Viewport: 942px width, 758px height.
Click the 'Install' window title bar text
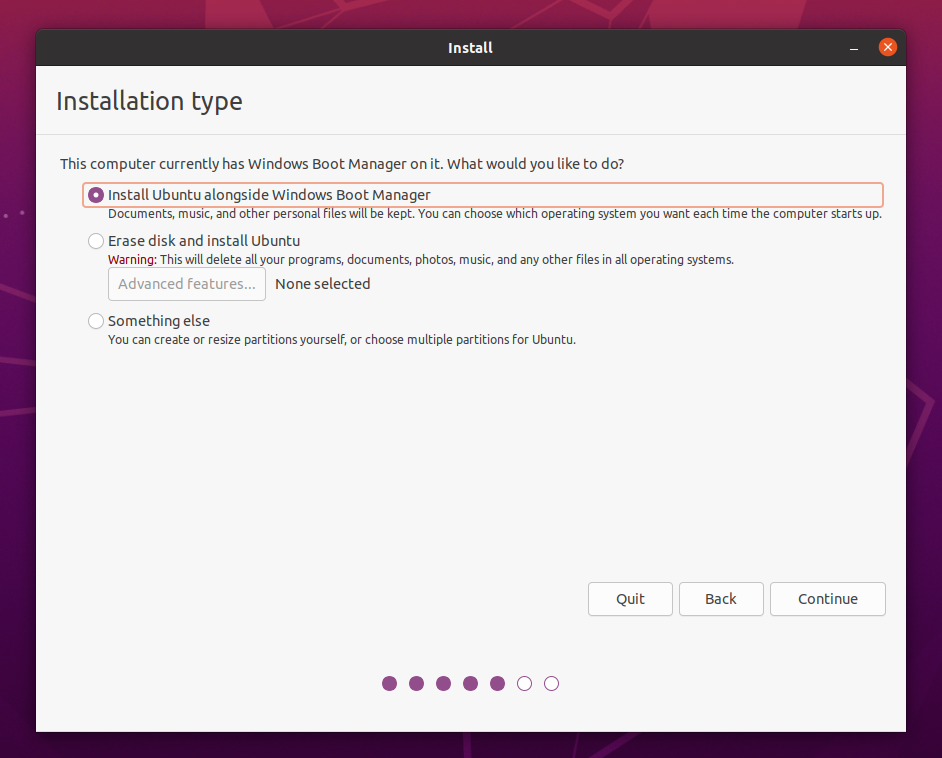(x=470, y=48)
